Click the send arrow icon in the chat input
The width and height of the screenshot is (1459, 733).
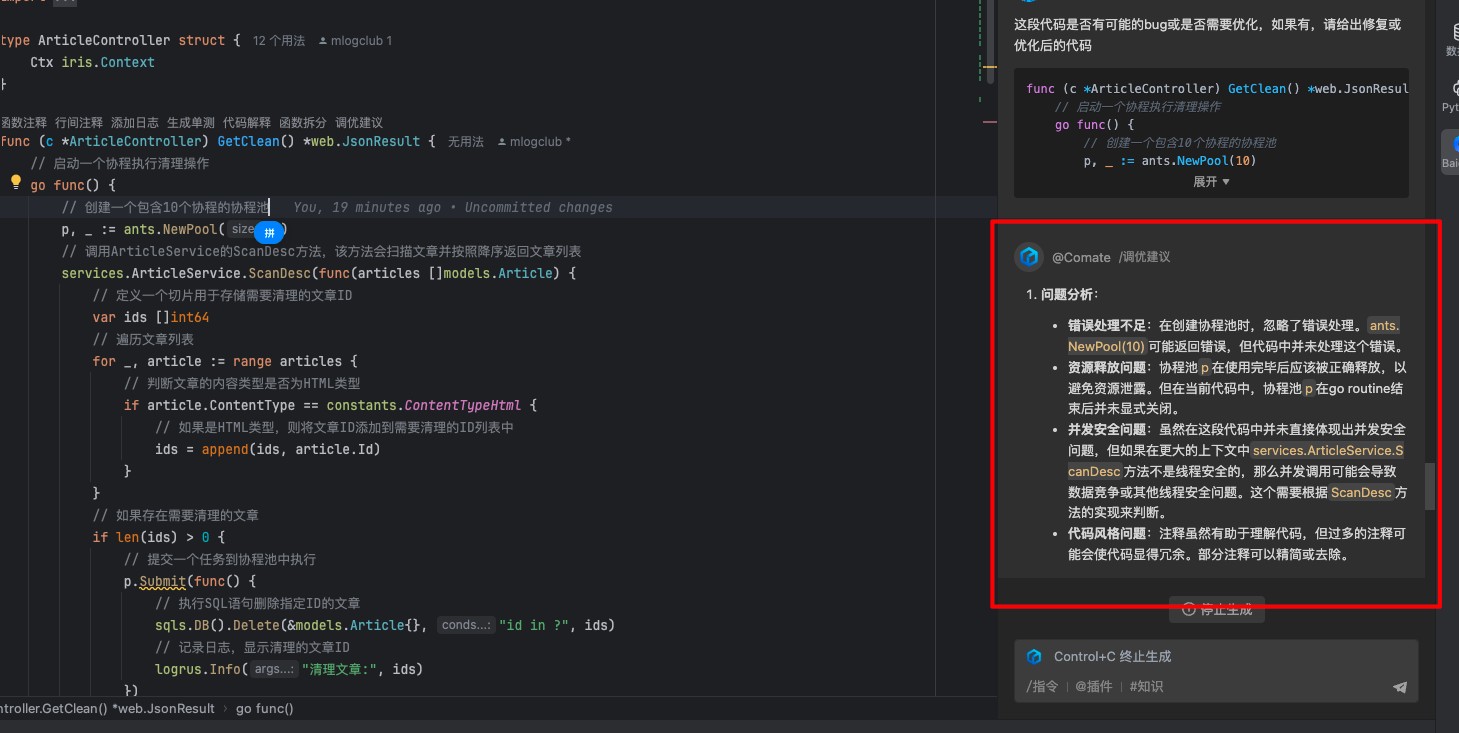pyautogui.click(x=1400, y=687)
